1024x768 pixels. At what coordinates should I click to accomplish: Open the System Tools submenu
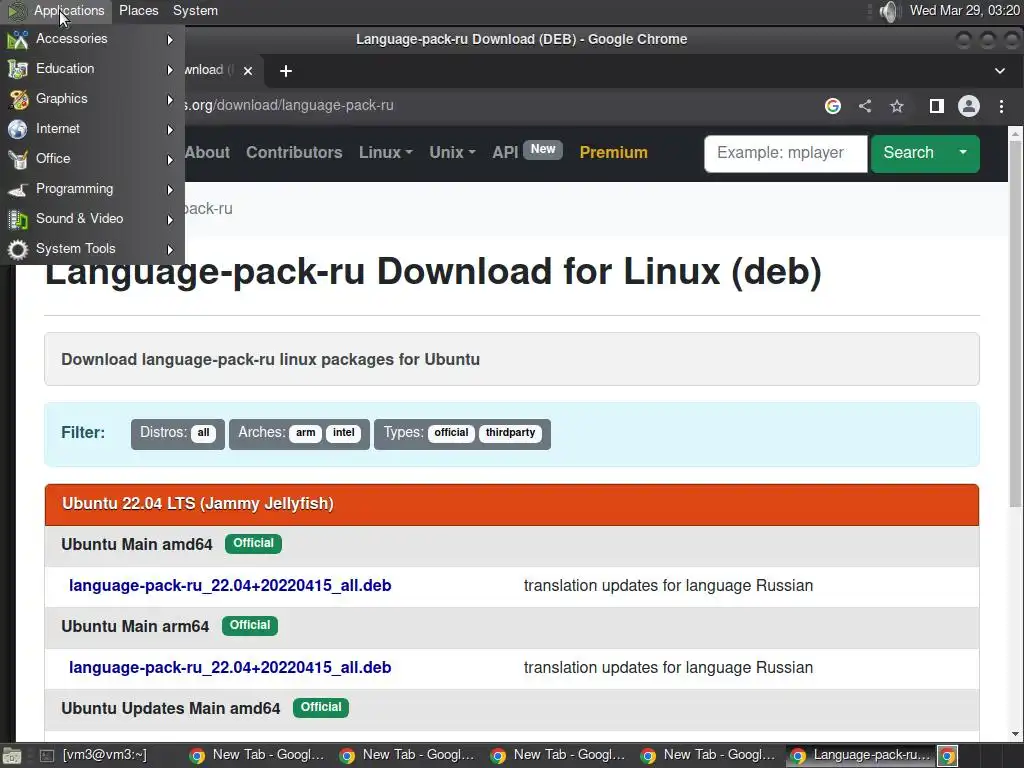pyautogui.click(x=91, y=249)
